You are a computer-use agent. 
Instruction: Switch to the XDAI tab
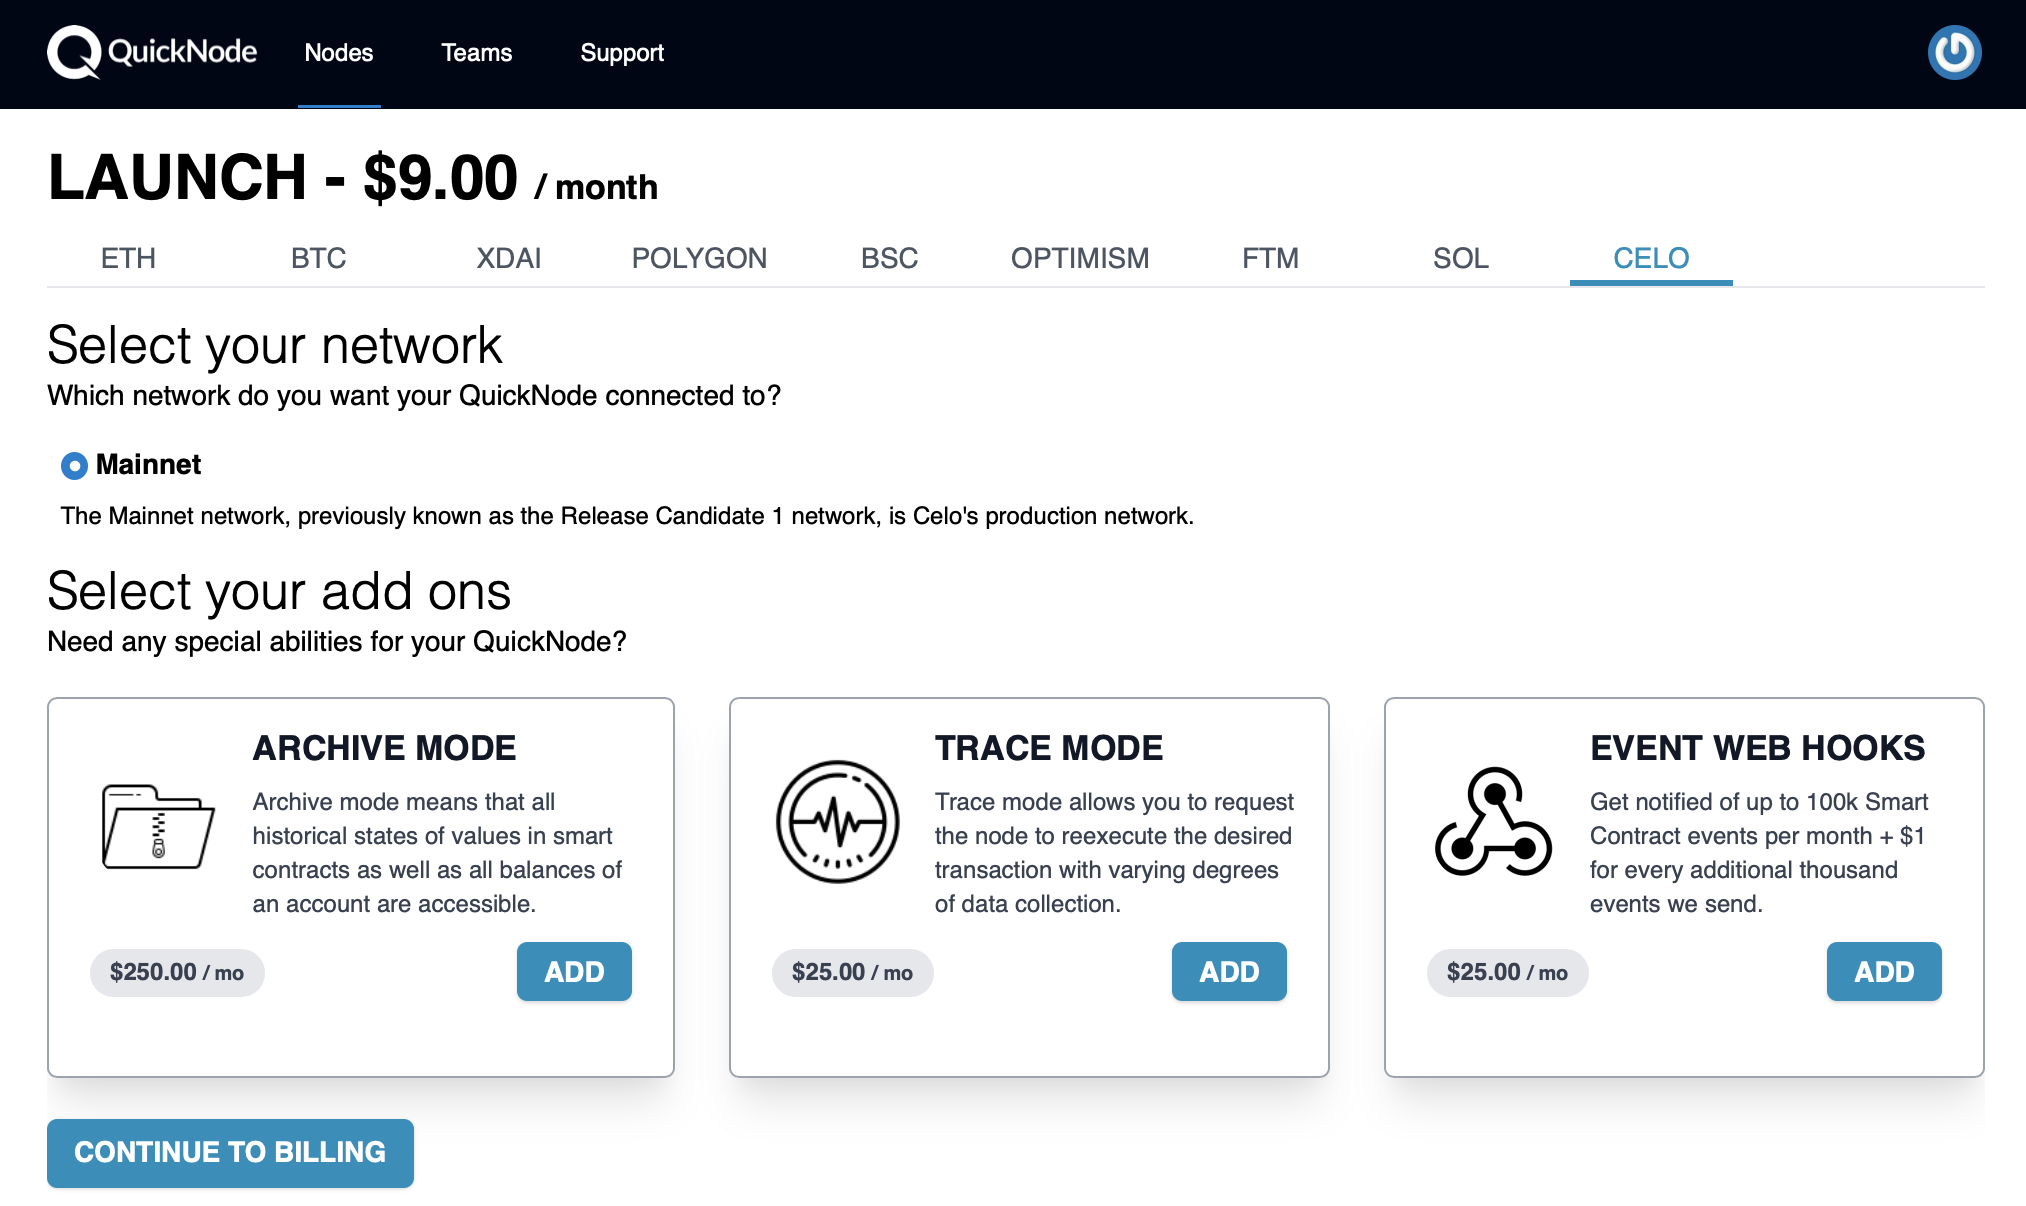point(509,258)
